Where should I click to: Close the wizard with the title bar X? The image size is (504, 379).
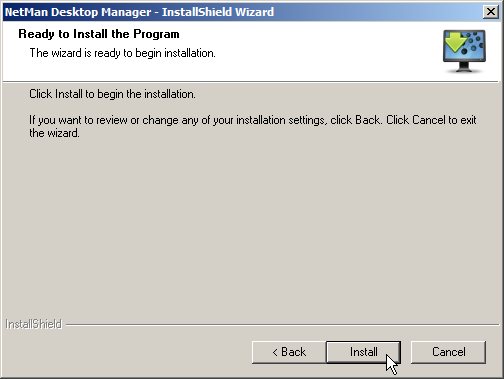click(x=491, y=12)
